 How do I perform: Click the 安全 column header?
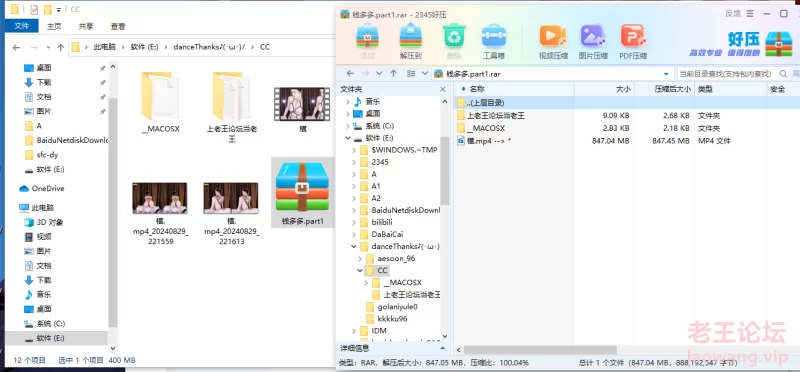pos(783,89)
